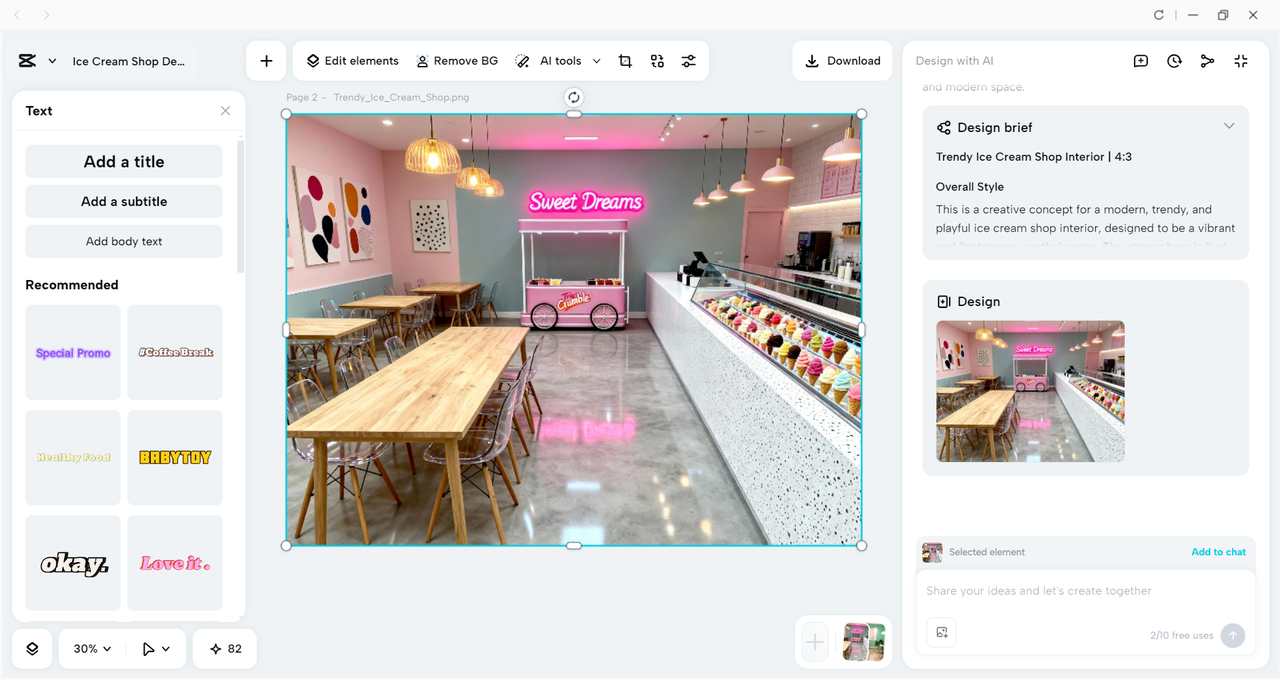Open the adjustments sliders icon
Viewport: 1280px width, 680px height.
pos(688,60)
